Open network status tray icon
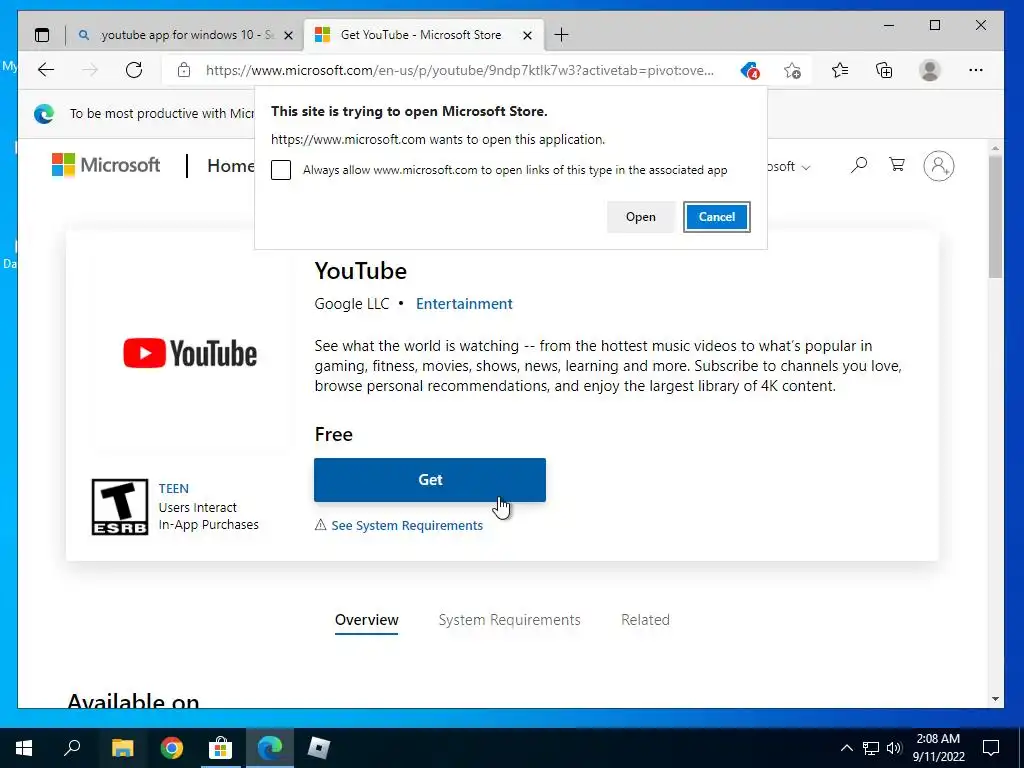This screenshot has width=1024, height=768. [871, 748]
